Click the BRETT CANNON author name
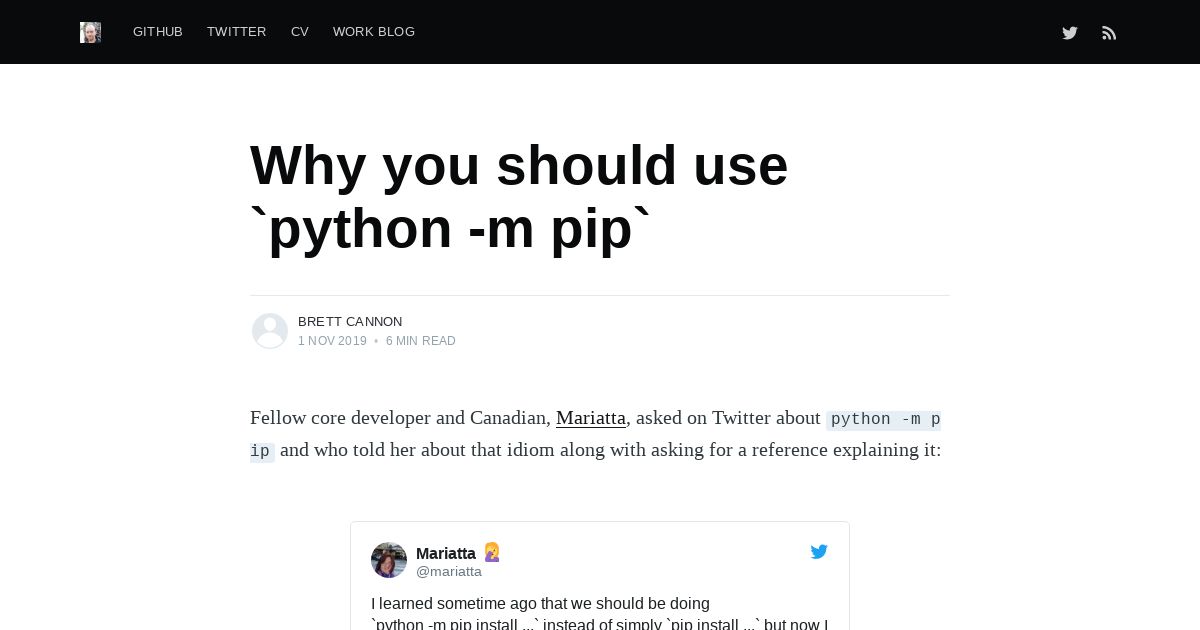The width and height of the screenshot is (1200, 630). tap(350, 322)
